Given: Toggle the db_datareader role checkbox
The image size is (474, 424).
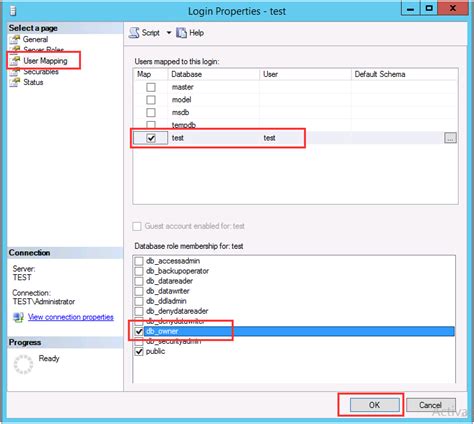Looking at the screenshot, I should [139, 281].
